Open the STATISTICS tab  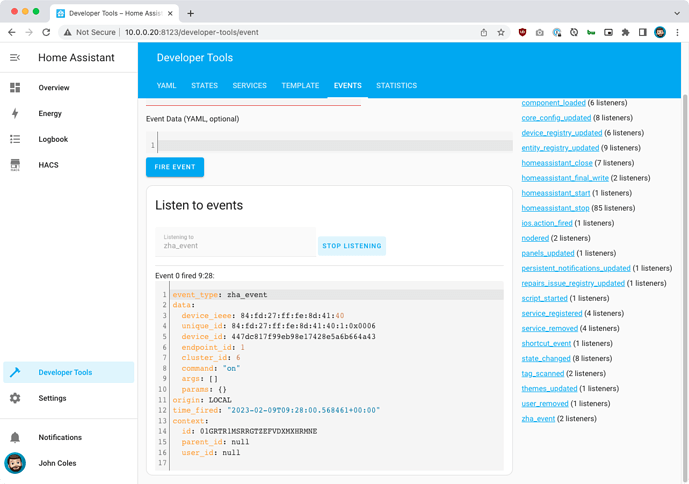click(x=396, y=86)
